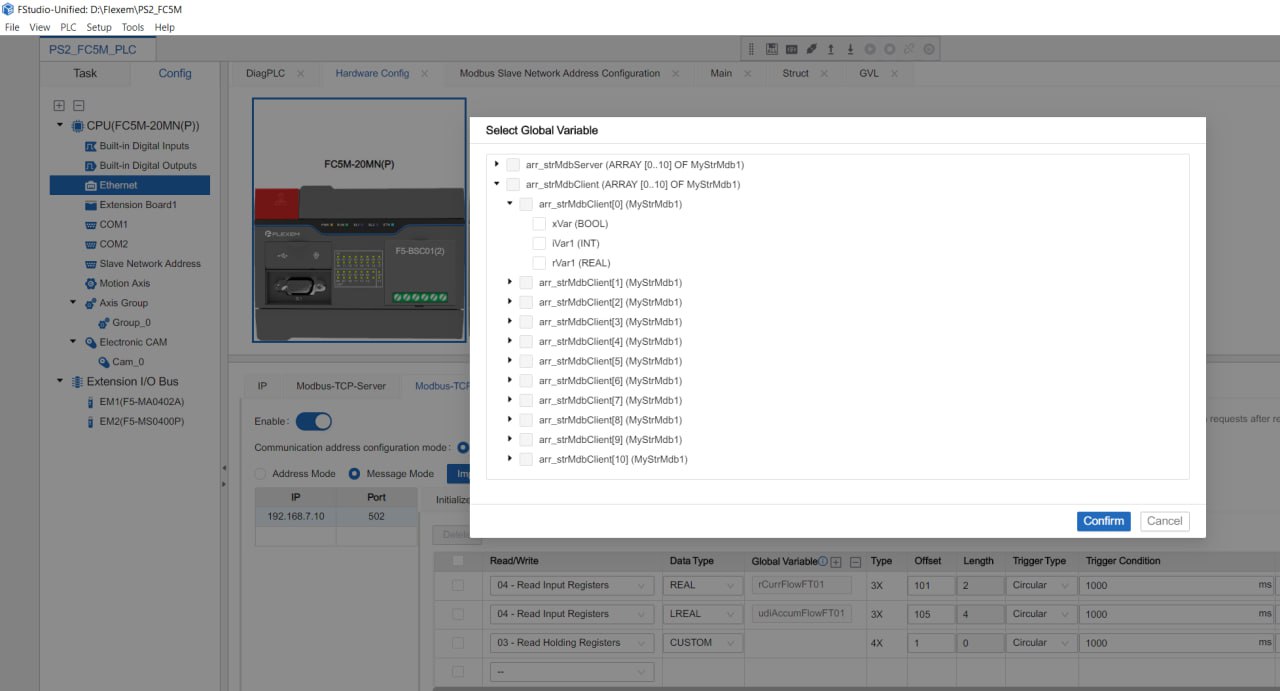This screenshot has height=691, width=1280.
Task: Check the arr_strMdbClient[0] checkbox
Action: (526, 204)
